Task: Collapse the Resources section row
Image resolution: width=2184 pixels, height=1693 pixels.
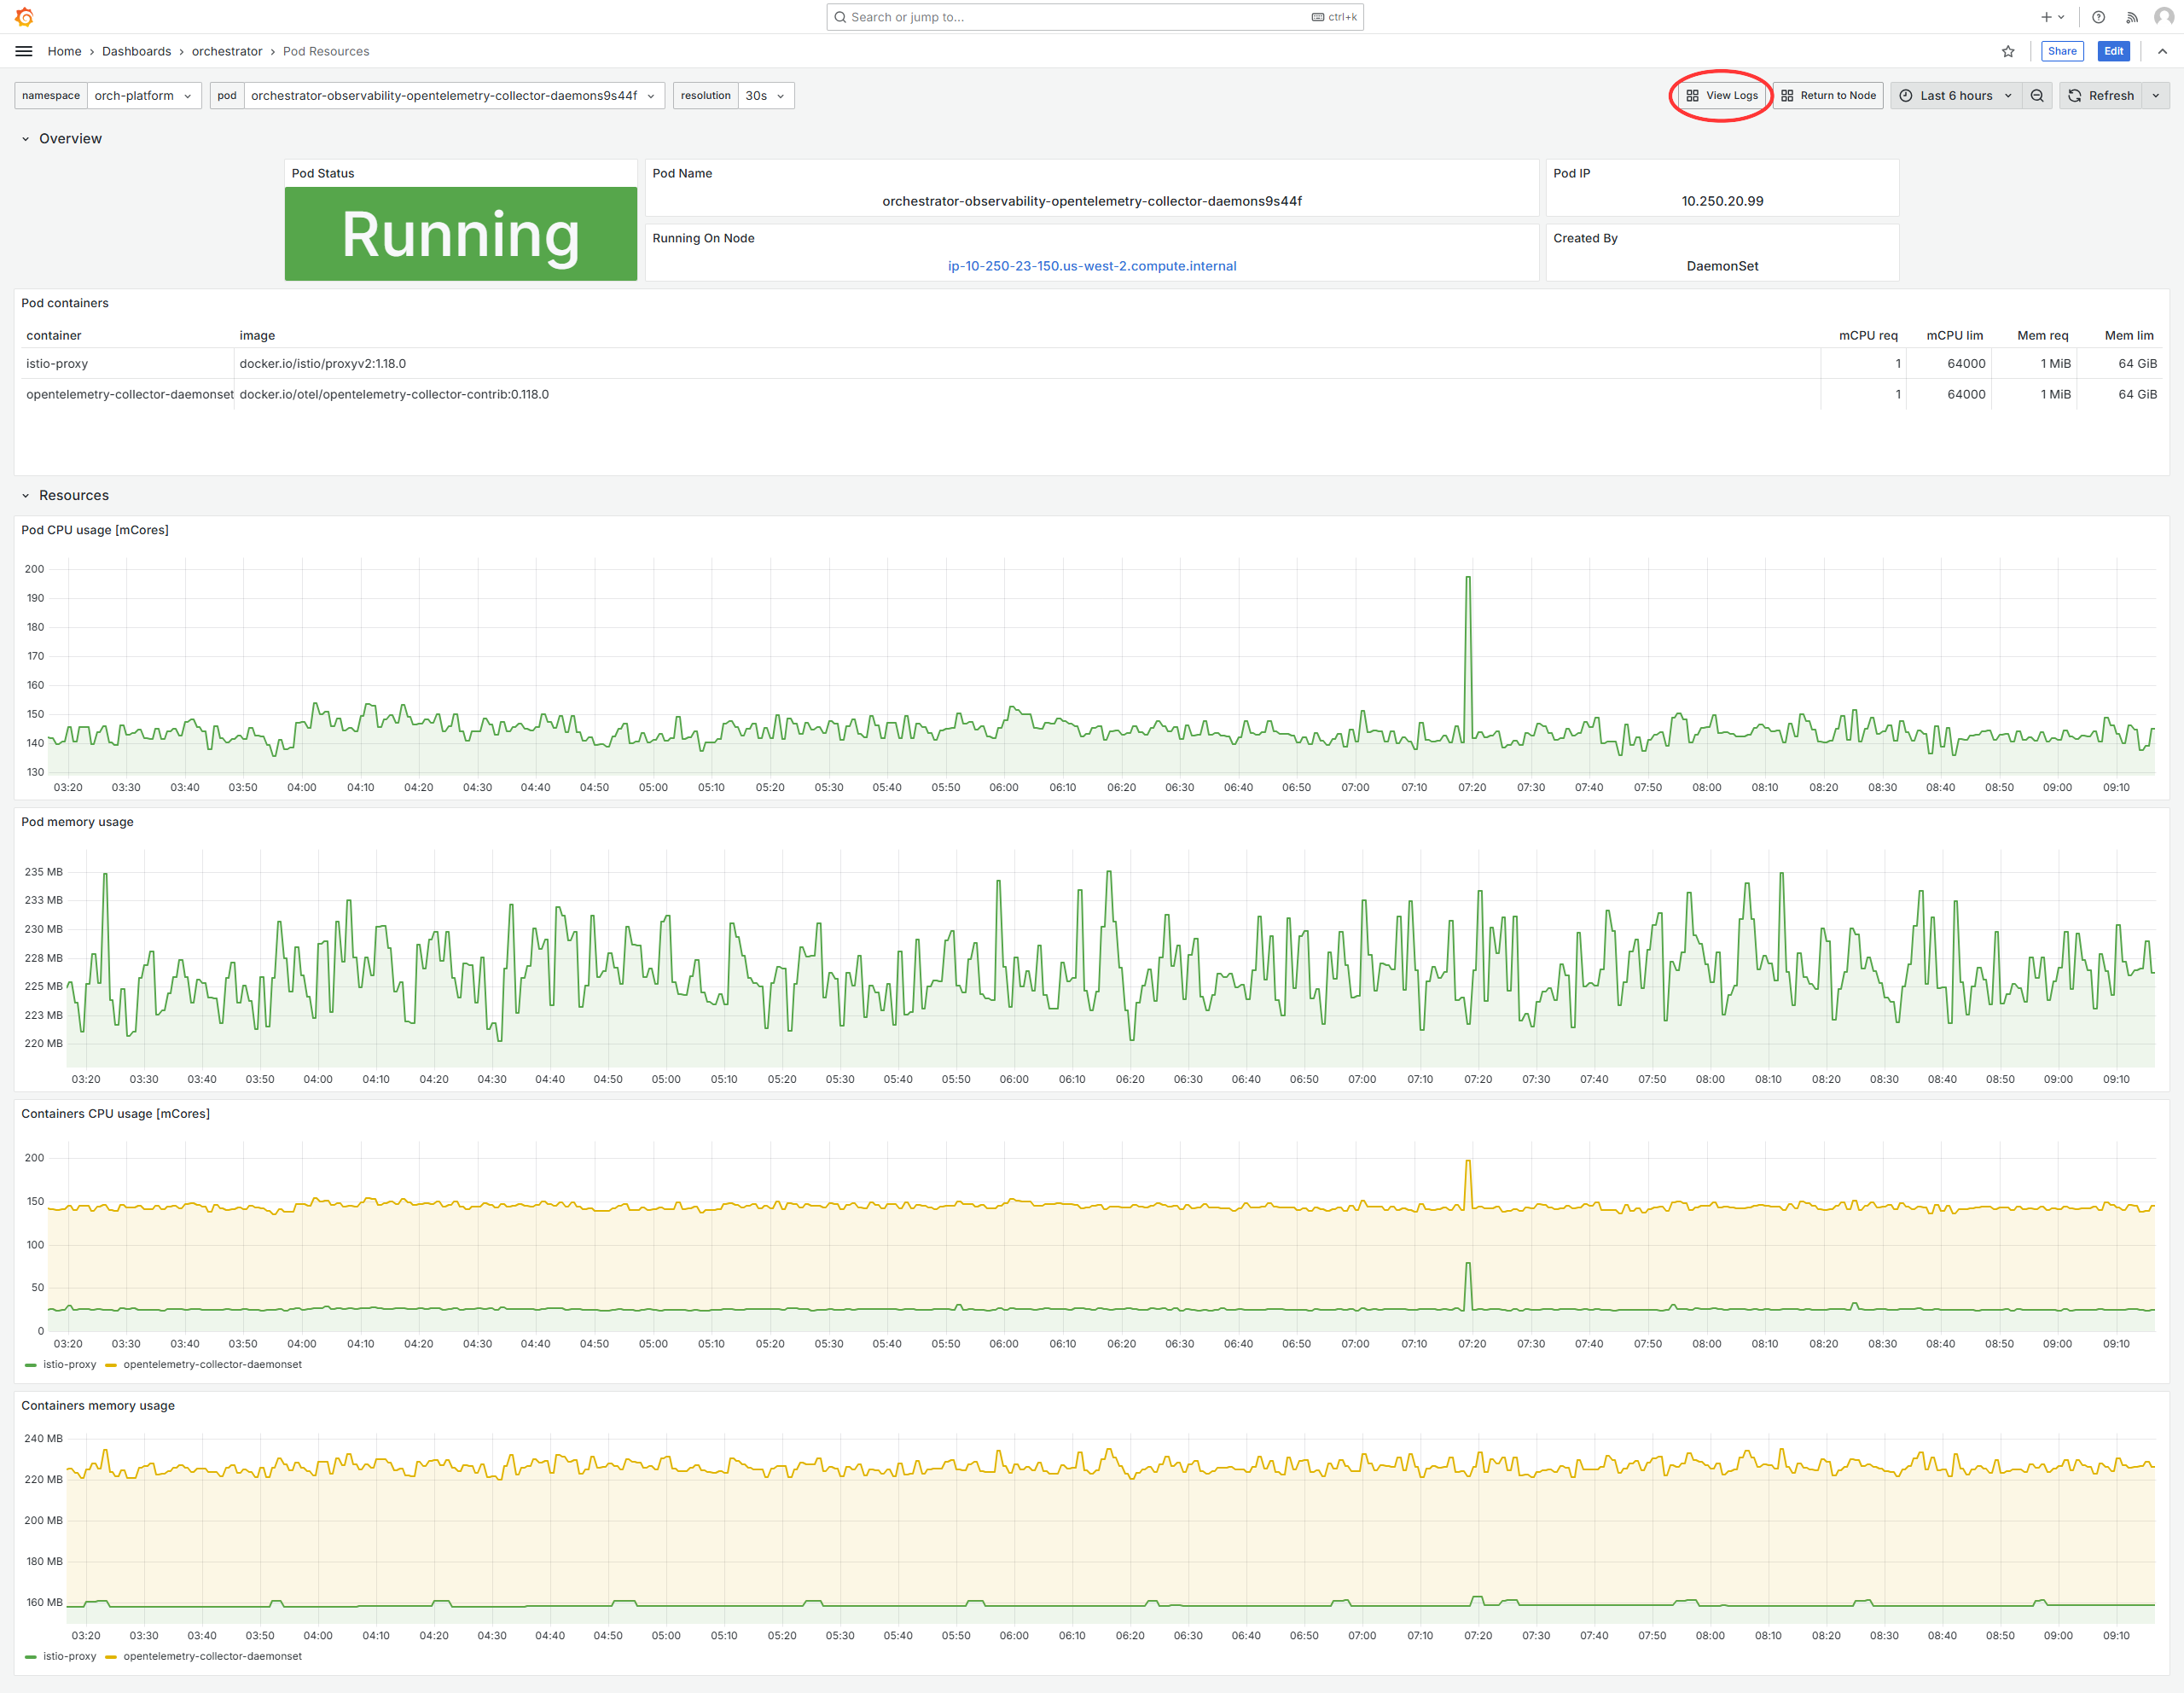Action: 73,495
